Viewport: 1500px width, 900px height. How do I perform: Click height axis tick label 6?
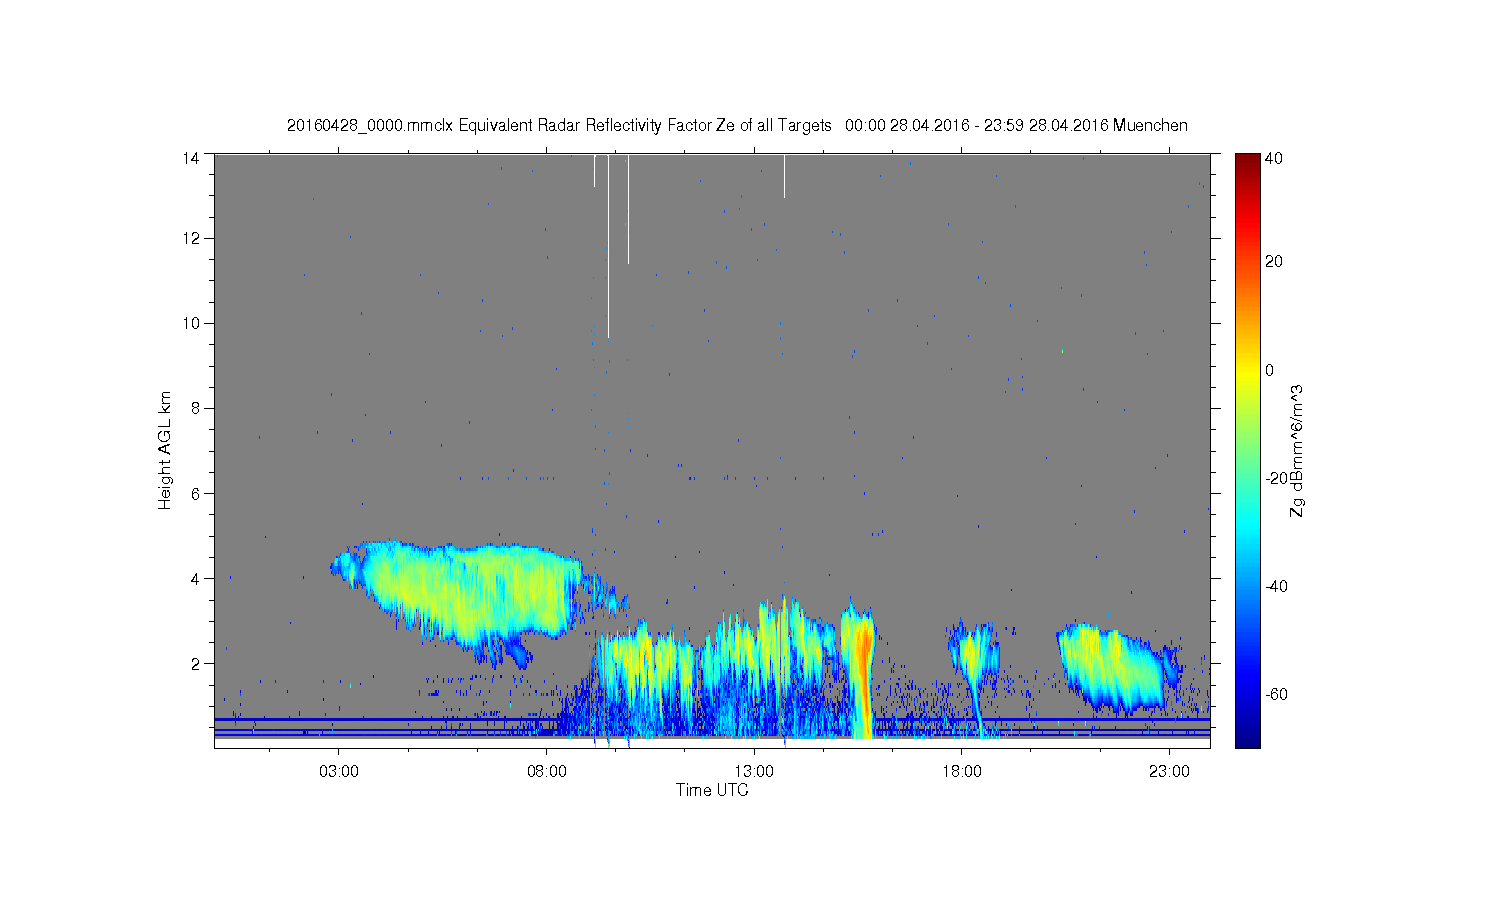pos(195,493)
